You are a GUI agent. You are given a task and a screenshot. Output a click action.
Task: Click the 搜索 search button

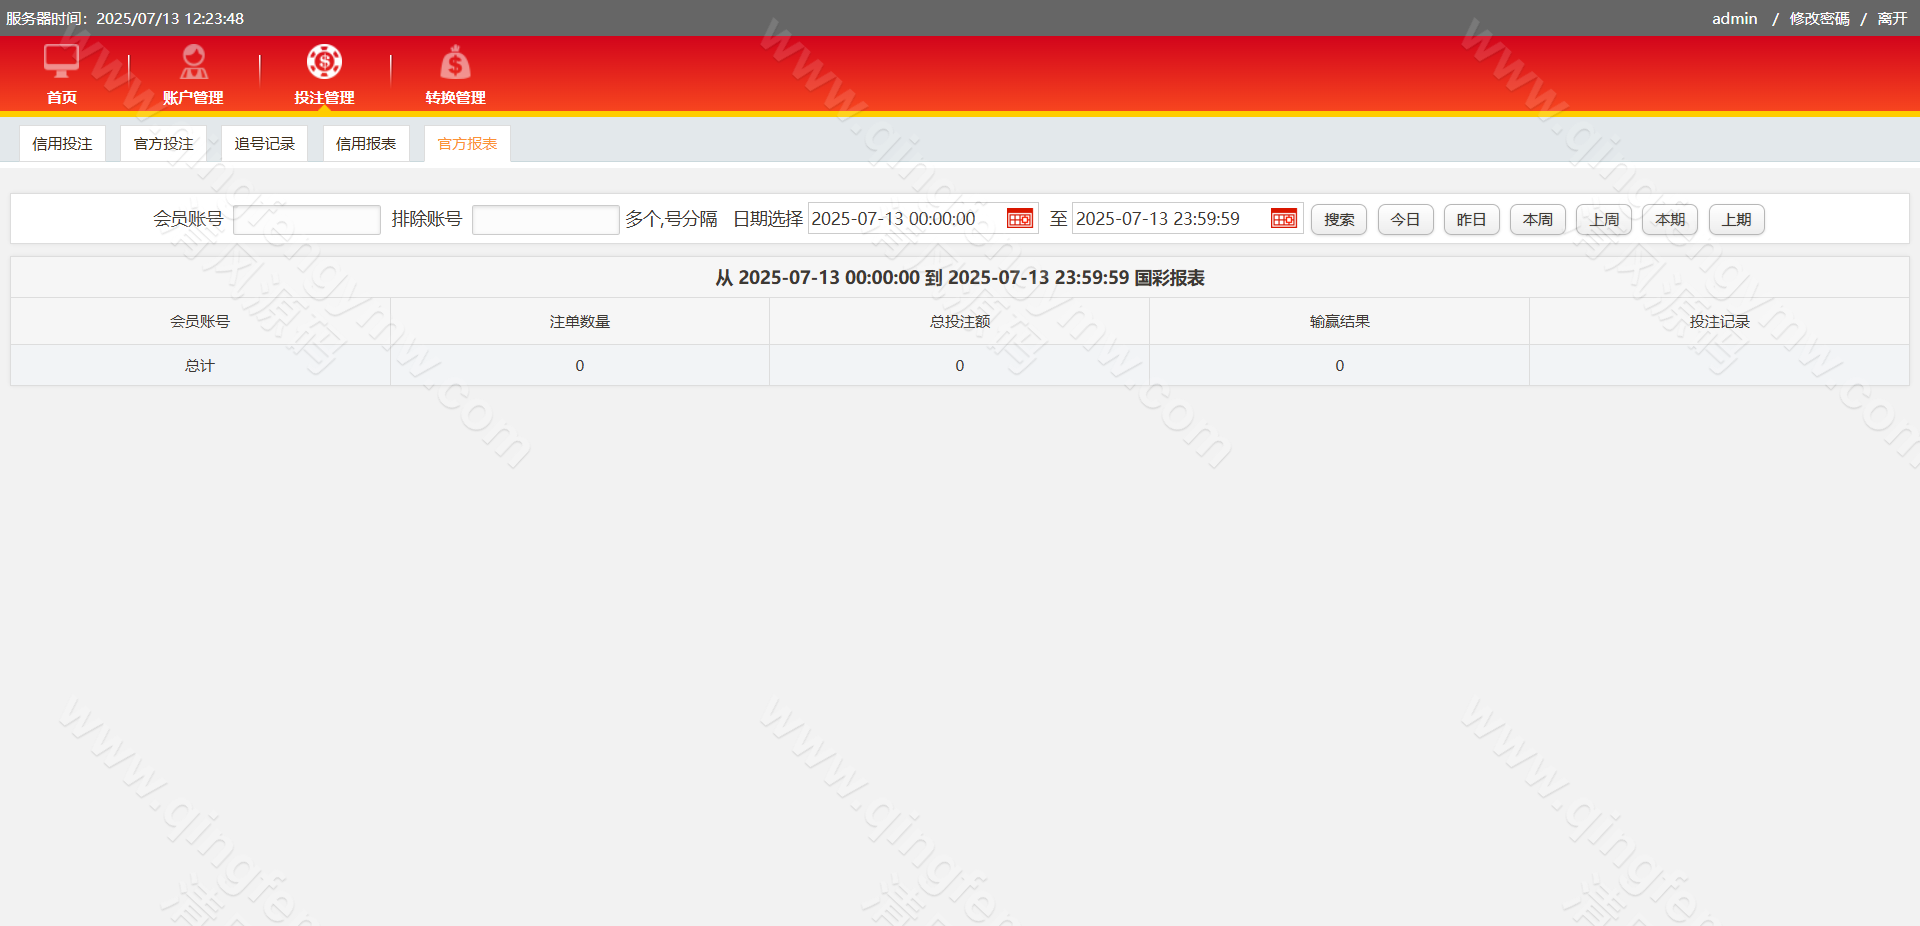[1338, 220]
